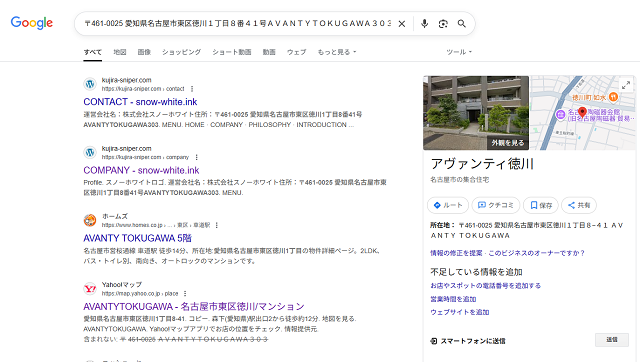640x362 pixels.
Task: Open Google Lens image search icon
Action: [x=443, y=24]
